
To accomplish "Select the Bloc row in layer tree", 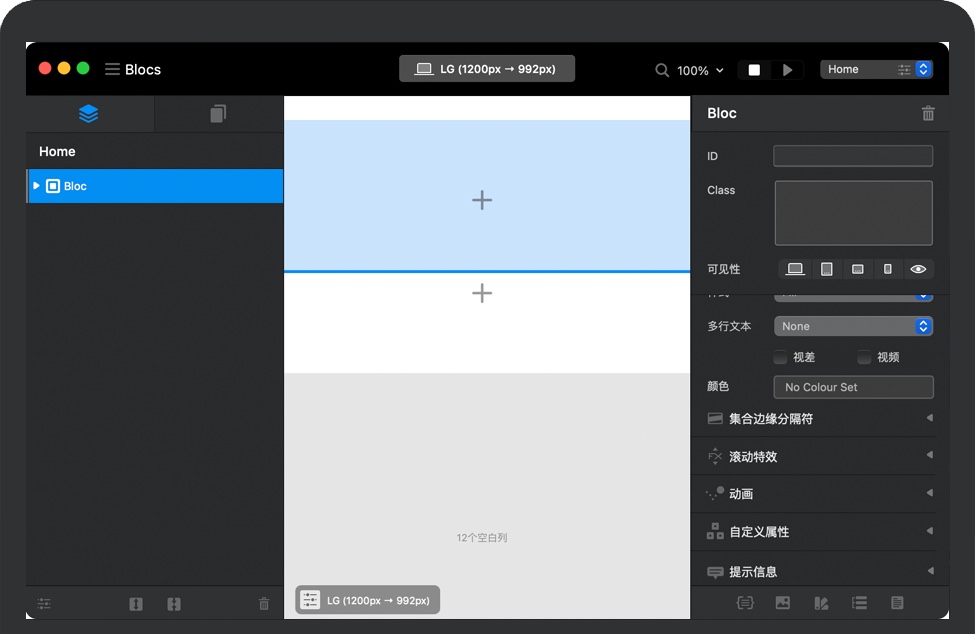I will click(x=155, y=186).
